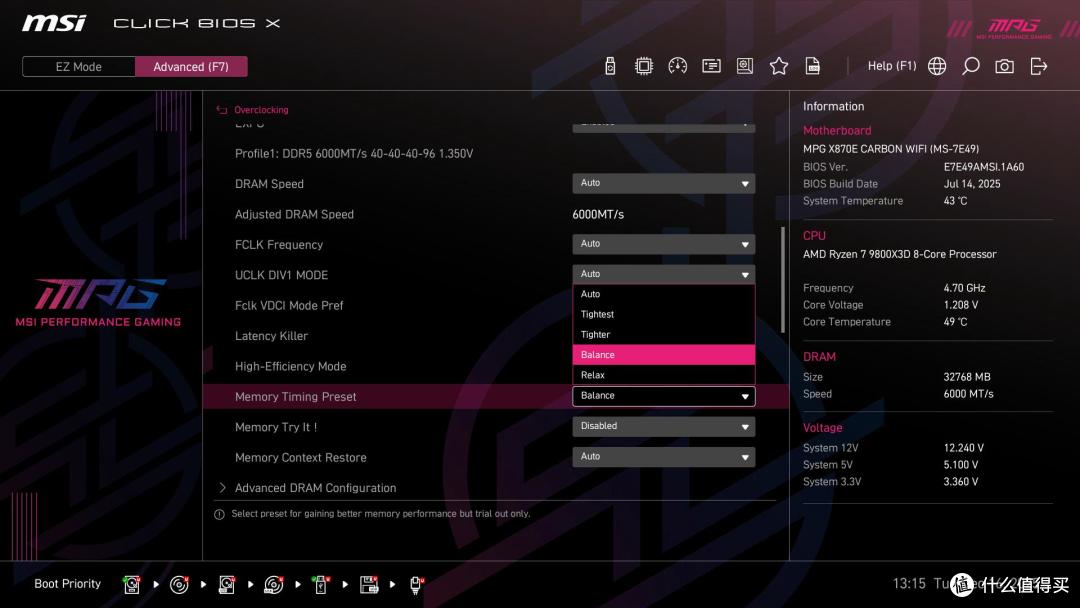The image size is (1080, 608).
Task: Click the settings list vertical scrollbar
Action: click(x=782, y=280)
